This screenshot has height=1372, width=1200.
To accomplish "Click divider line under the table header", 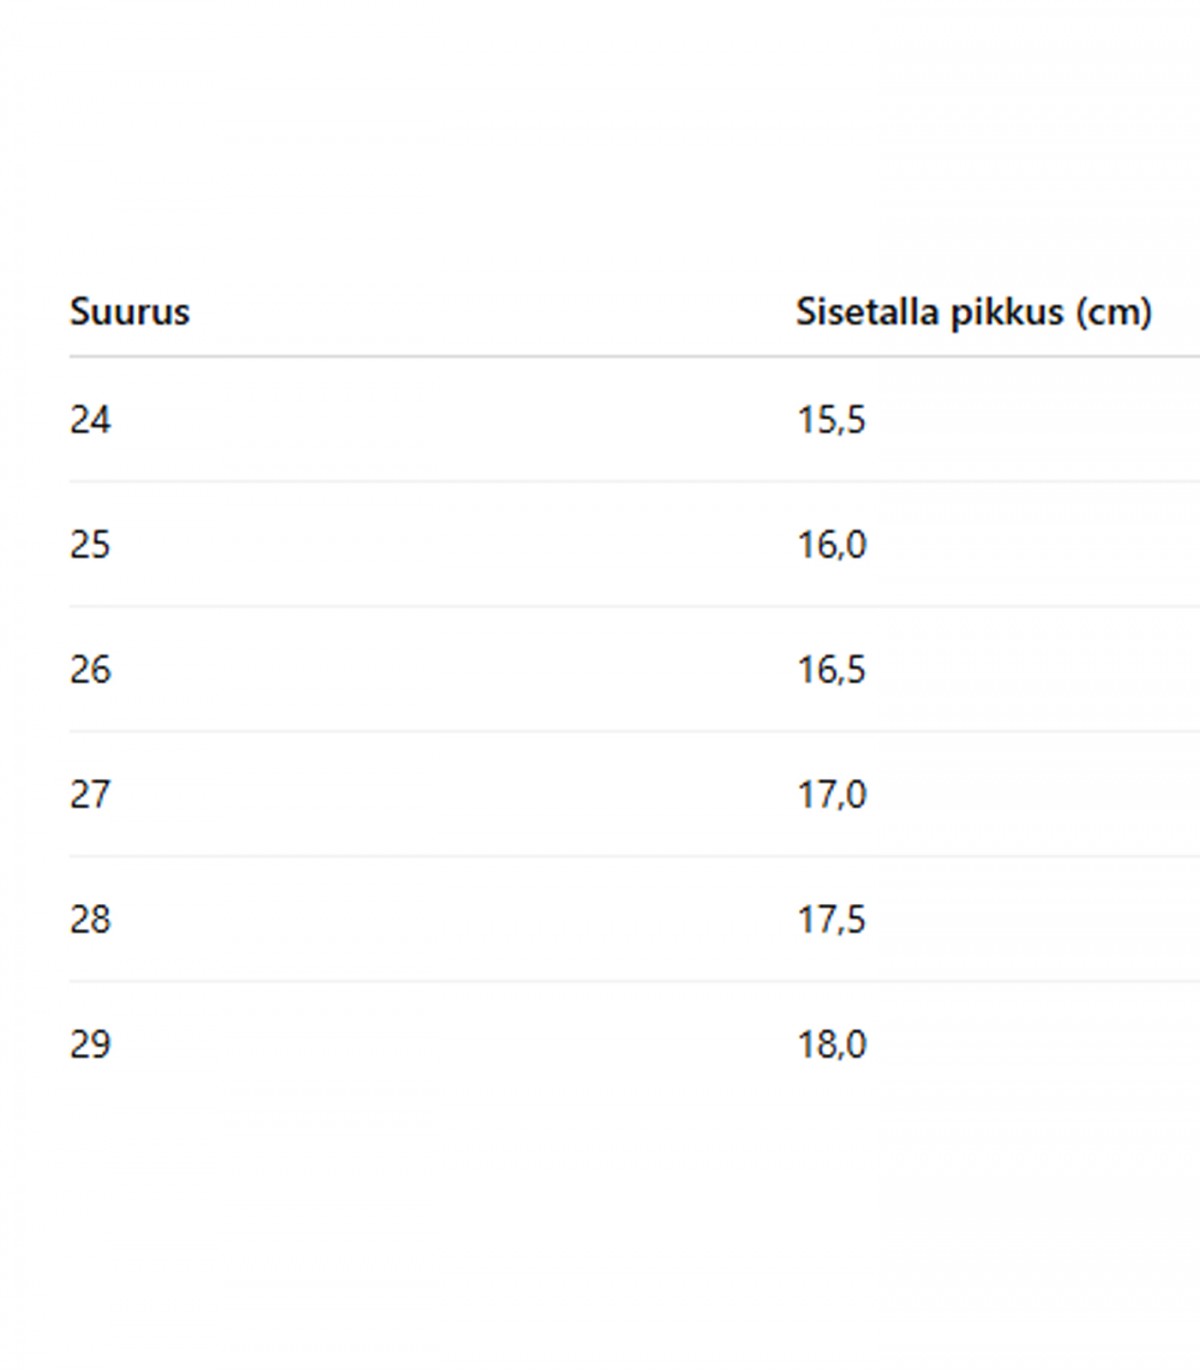I will click(x=634, y=356).
